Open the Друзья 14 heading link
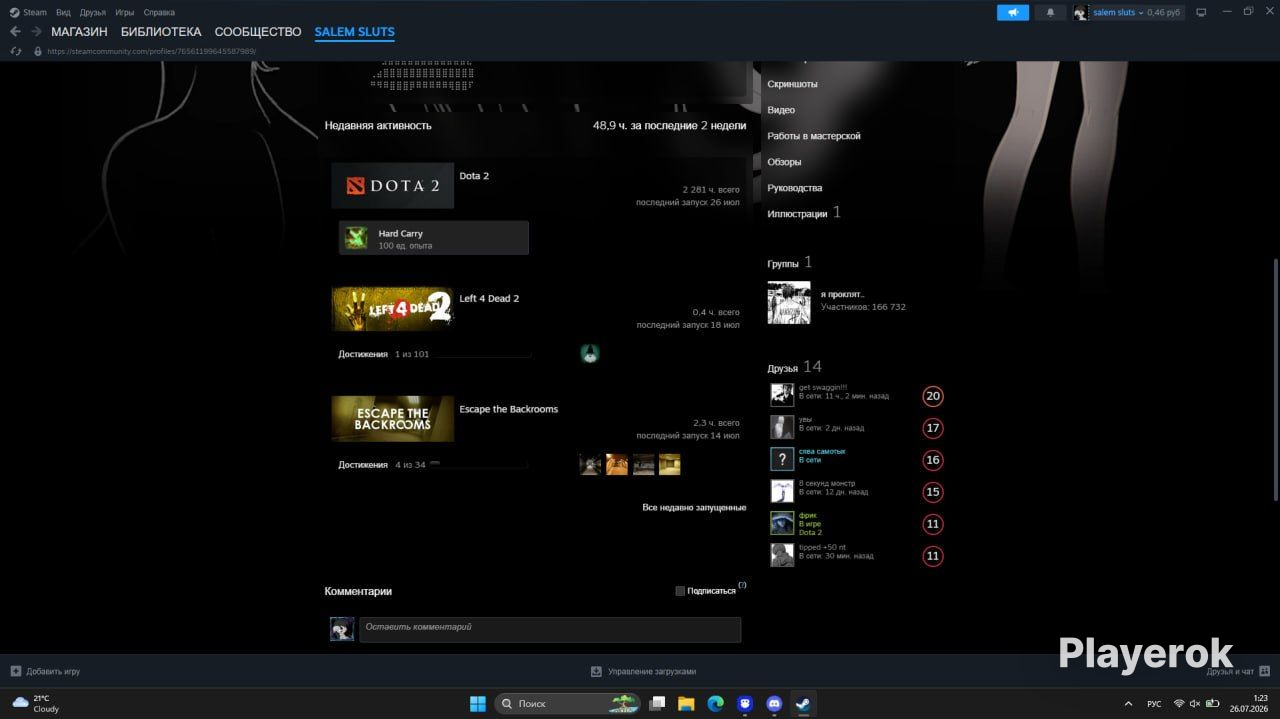Screen dimensions: 1280x719 click(x=794, y=367)
